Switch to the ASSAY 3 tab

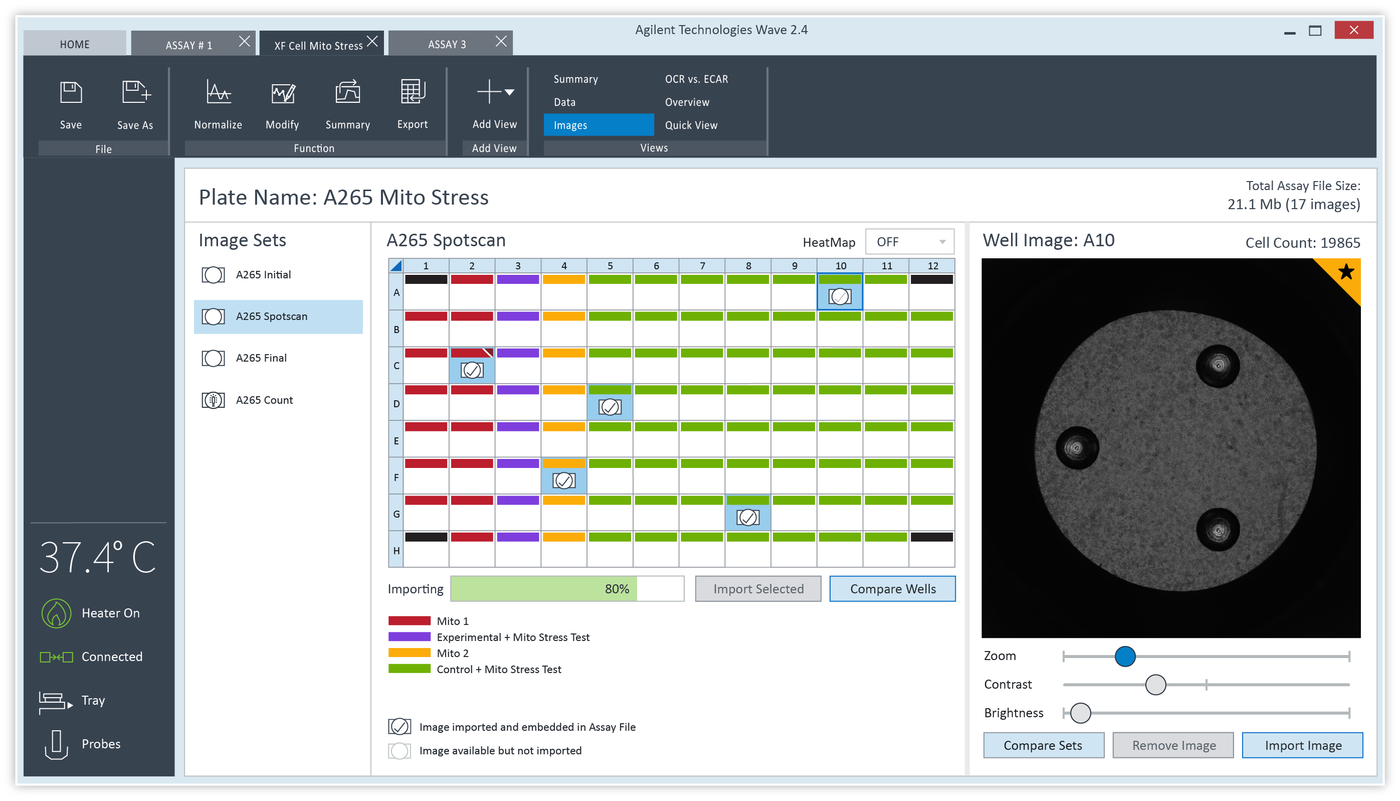[x=446, y=43]
